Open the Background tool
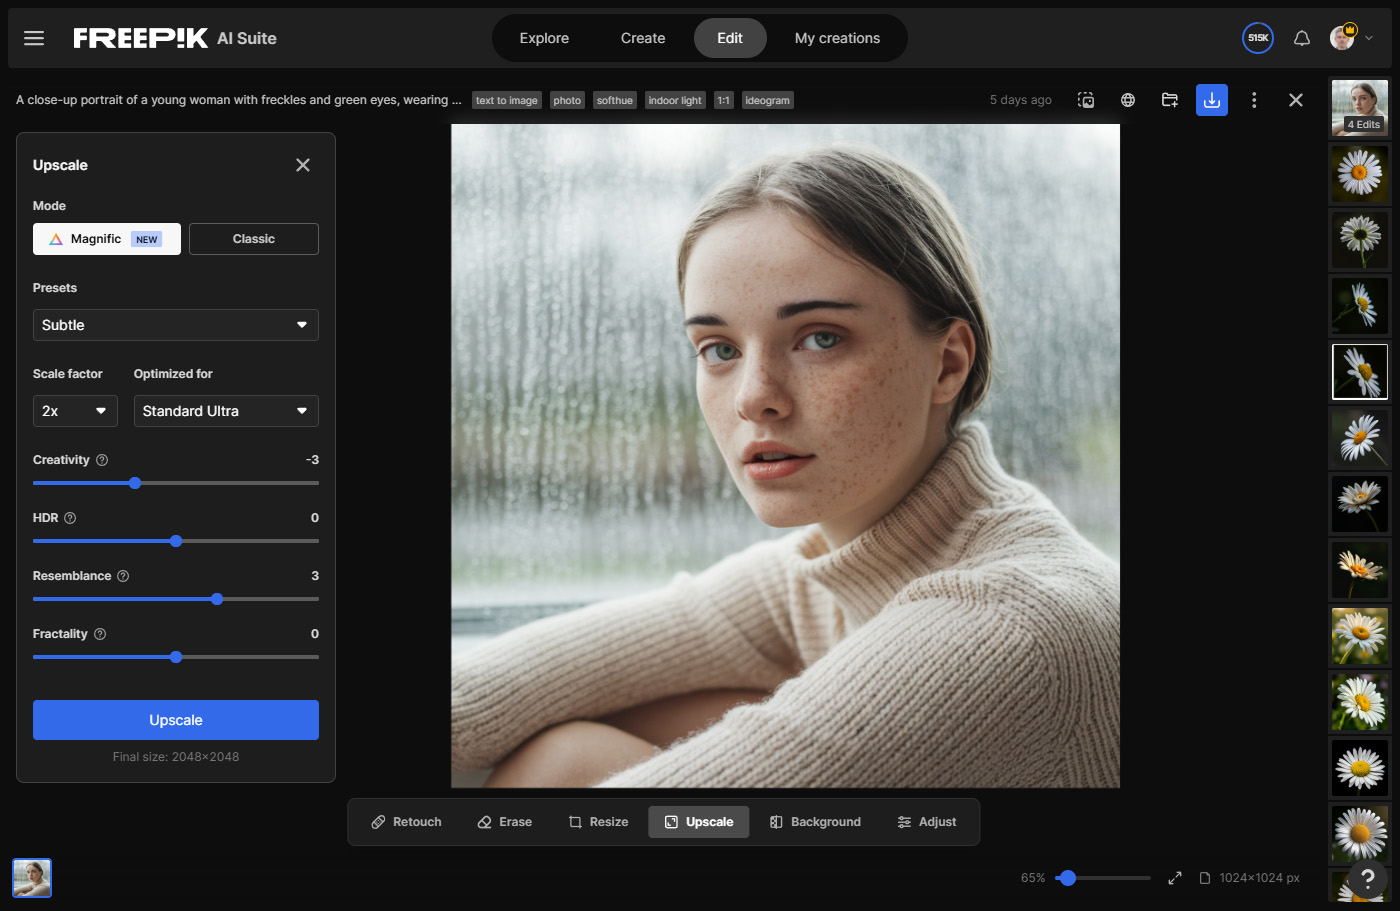1400x911 pixels. pos(815,822)
